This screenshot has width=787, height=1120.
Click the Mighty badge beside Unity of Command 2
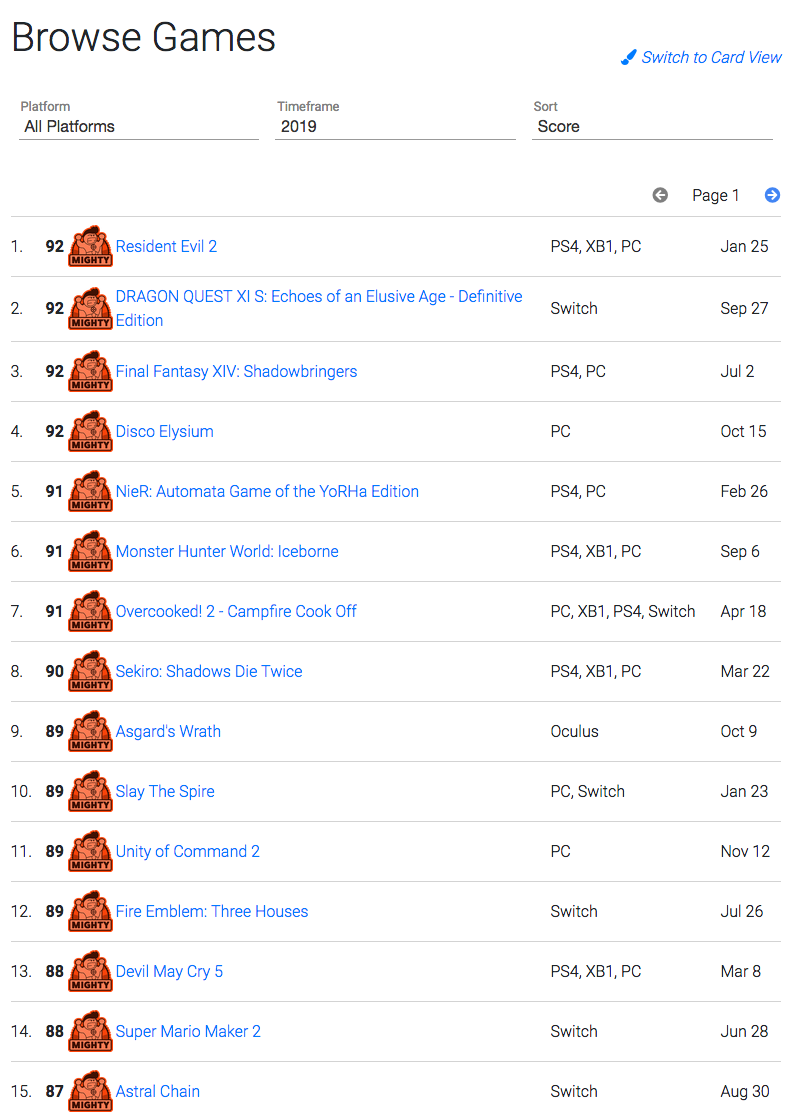coord(91,851)
